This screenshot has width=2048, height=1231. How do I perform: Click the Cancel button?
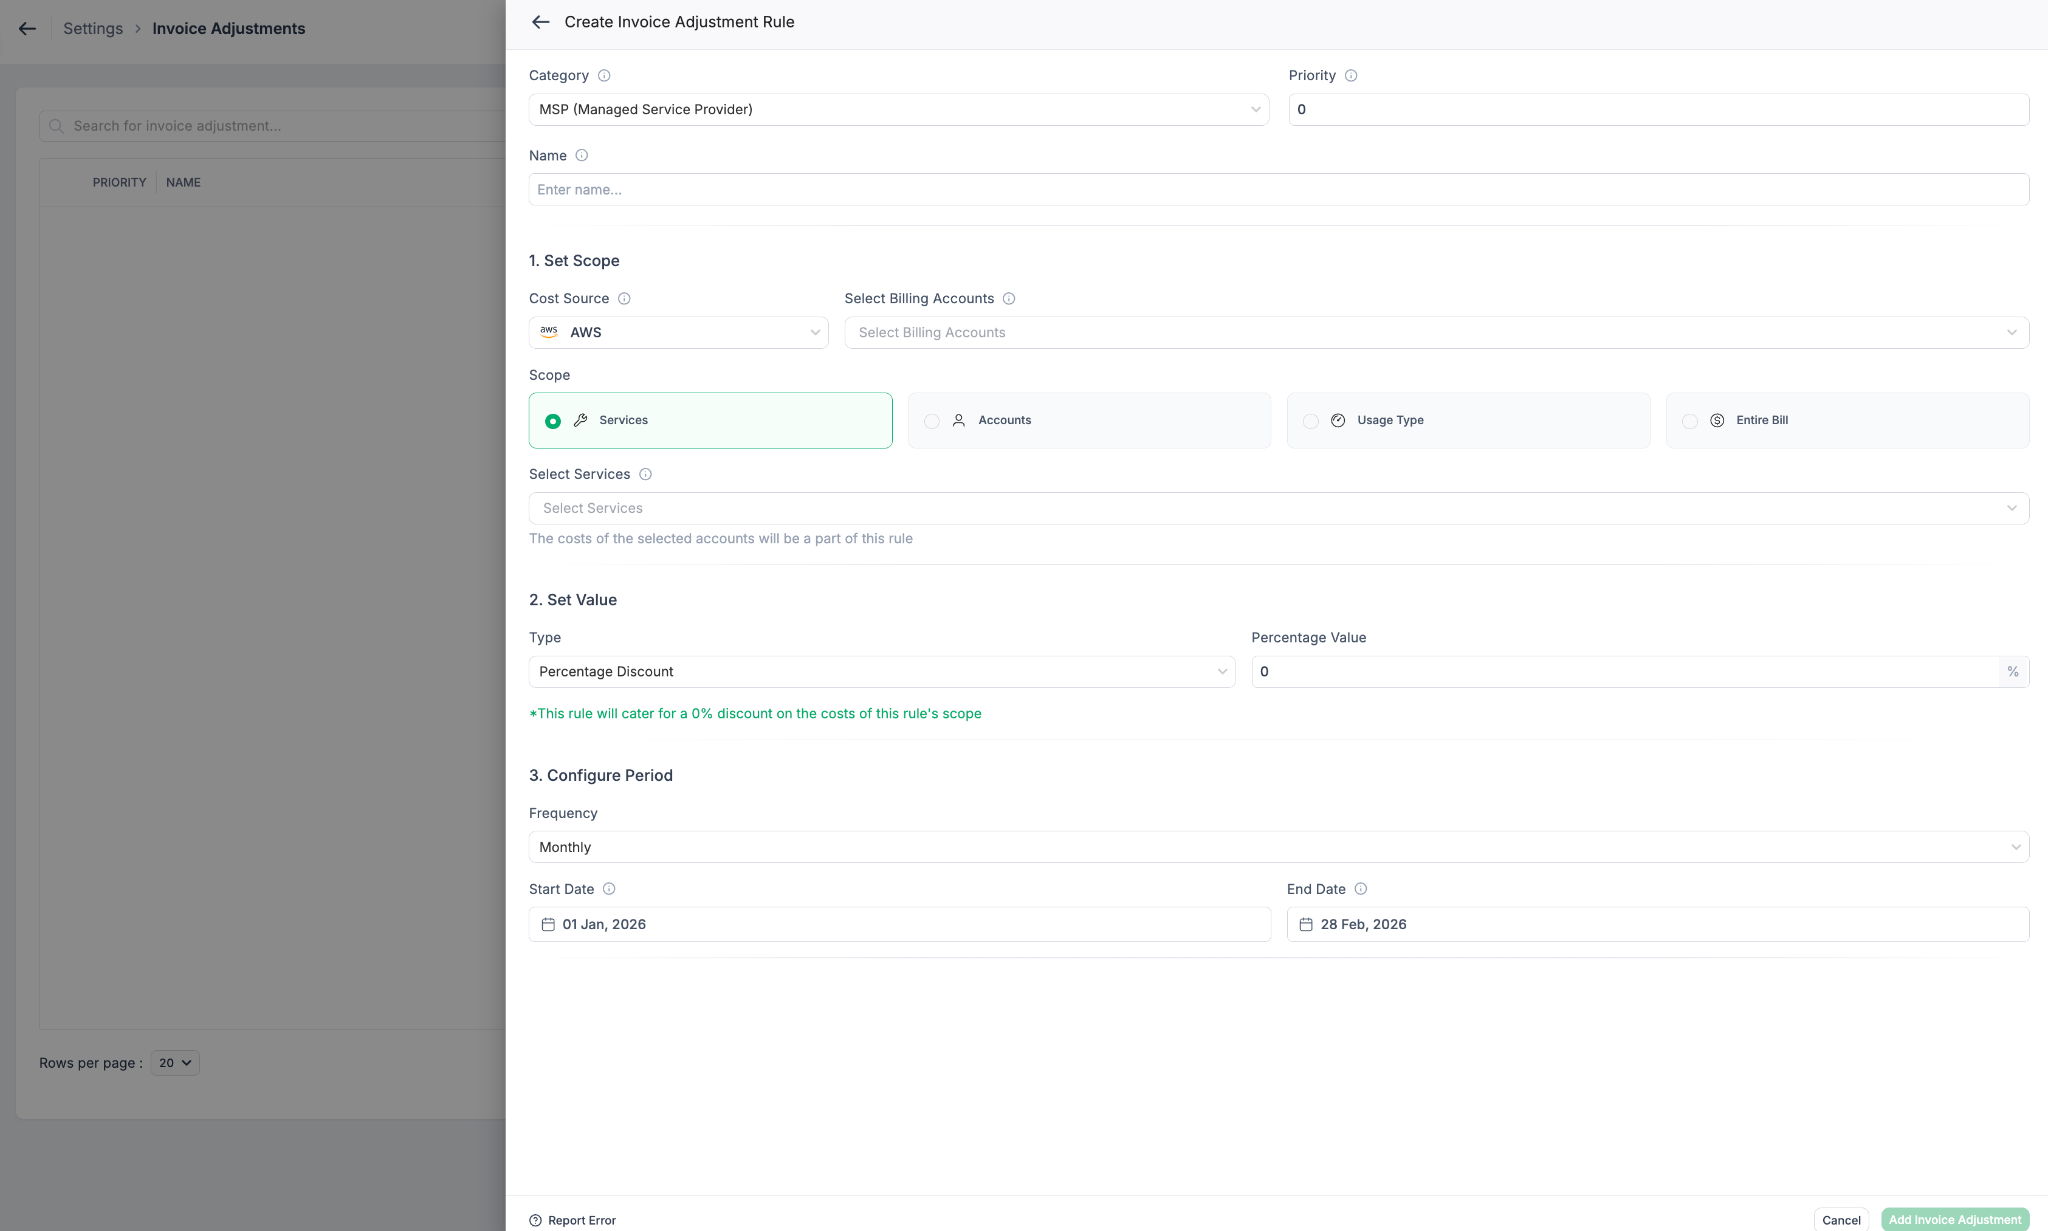pyautogui.click(x=1840, y=1220)
